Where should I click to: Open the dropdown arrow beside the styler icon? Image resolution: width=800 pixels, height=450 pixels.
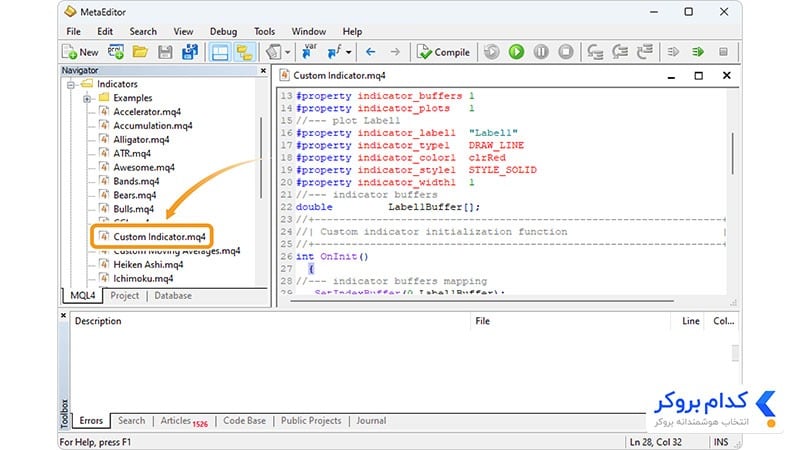[x=288, y=53]
